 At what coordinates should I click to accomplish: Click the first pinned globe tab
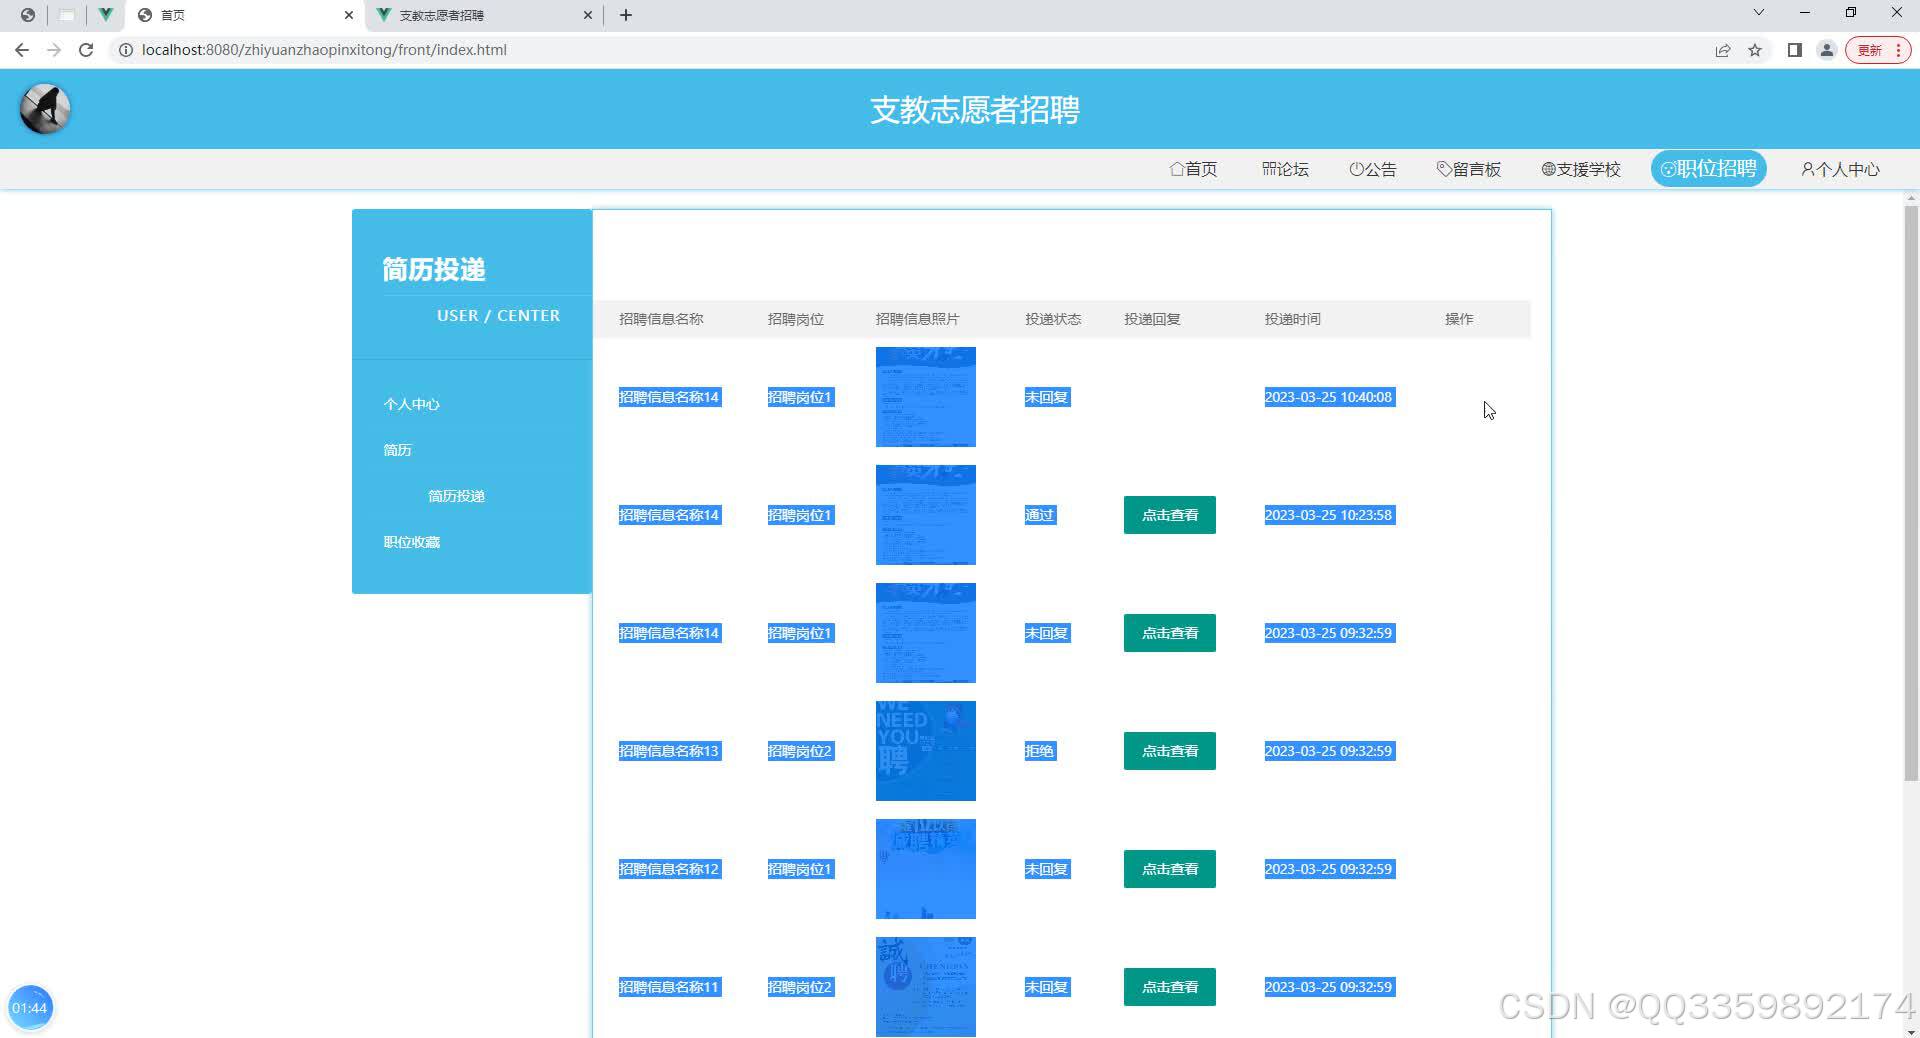coord(28,15)
